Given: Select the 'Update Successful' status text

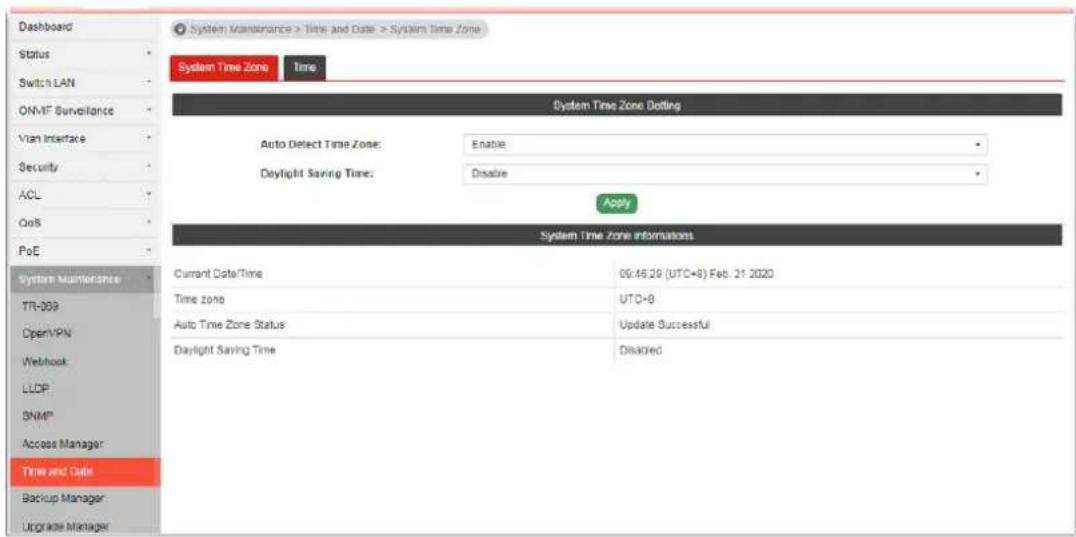Looking at the screenshot, I should [664, 324].
